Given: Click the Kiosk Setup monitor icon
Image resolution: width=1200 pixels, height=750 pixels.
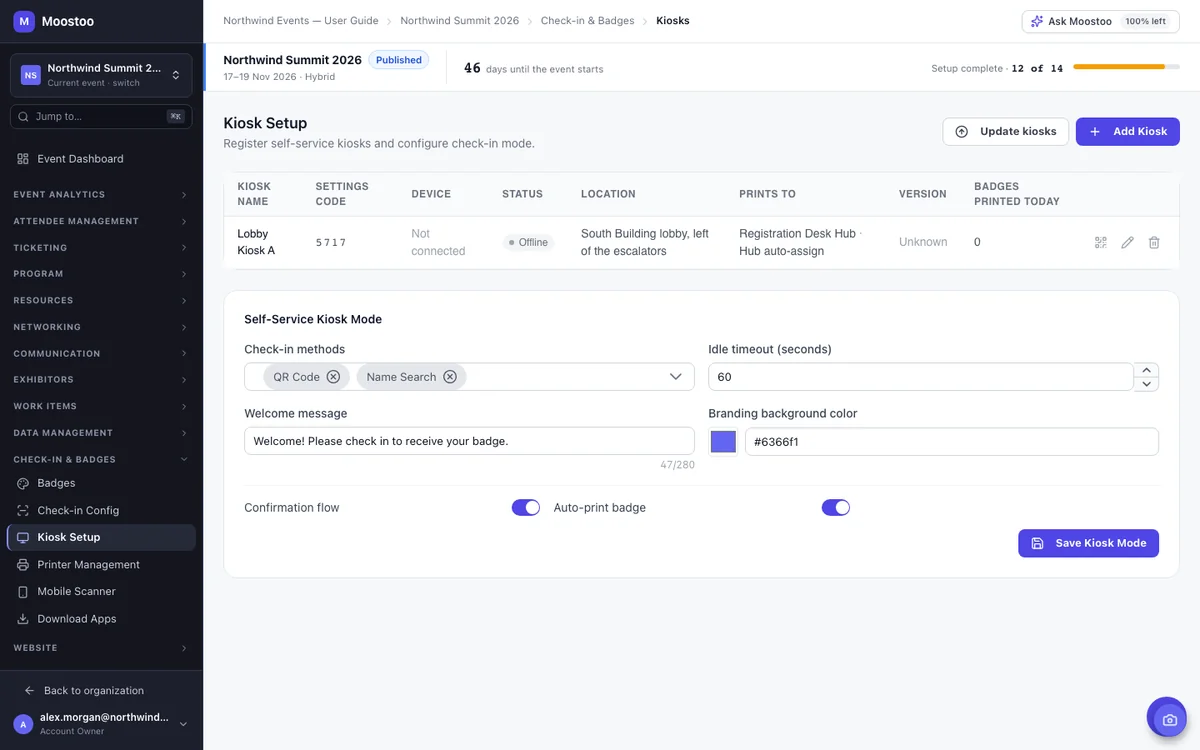Looking at the screenshot, I should [x=23, y=537].
